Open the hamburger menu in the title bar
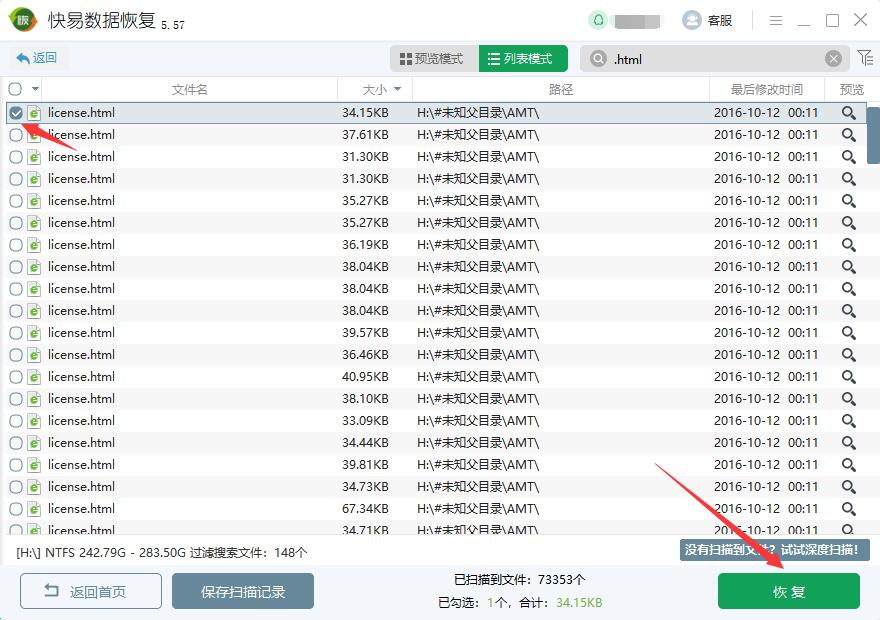Viewport: 880px width, 620px height. (x=776, y=21)
